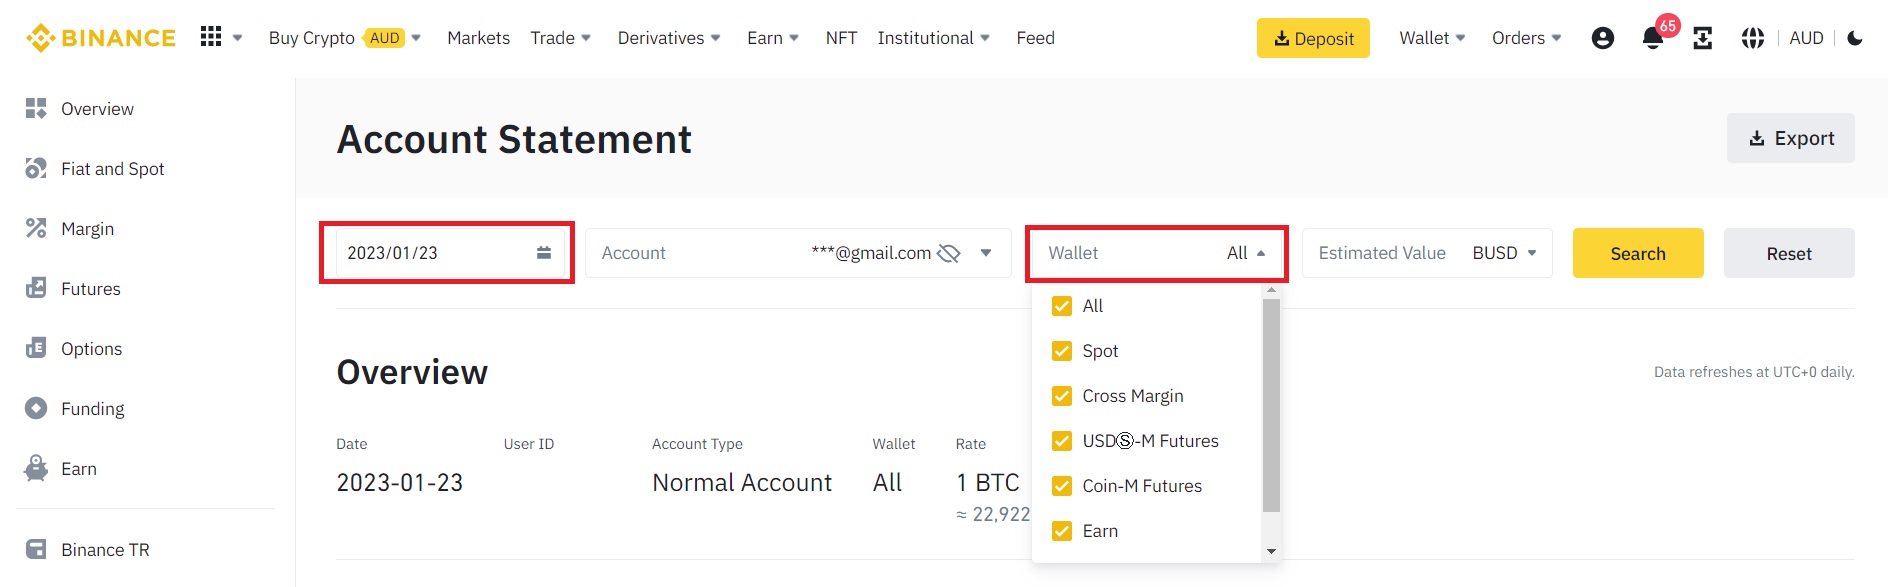The width and height of the screenshot is (1888, 587).
Task: Click the yellow Deposit button
Action: click(x=1313, y=38)
